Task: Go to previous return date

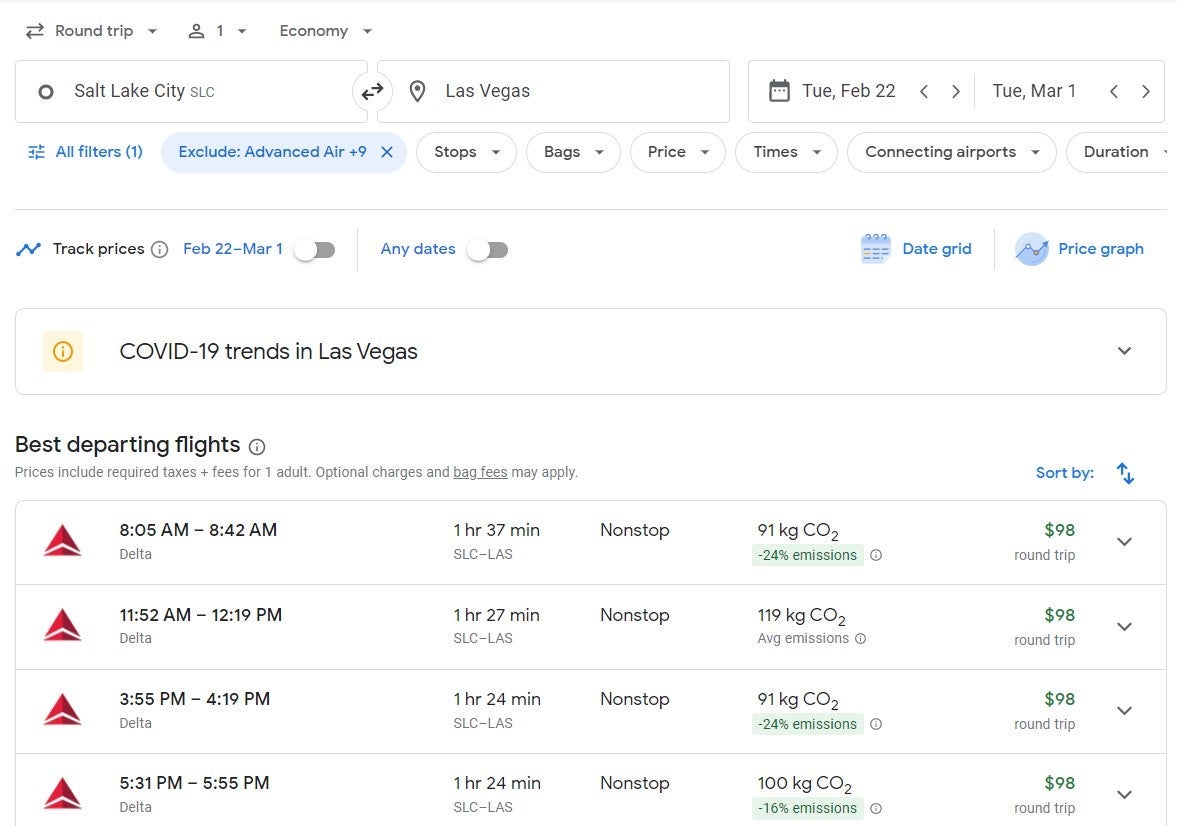Action: pos(1113,92)
